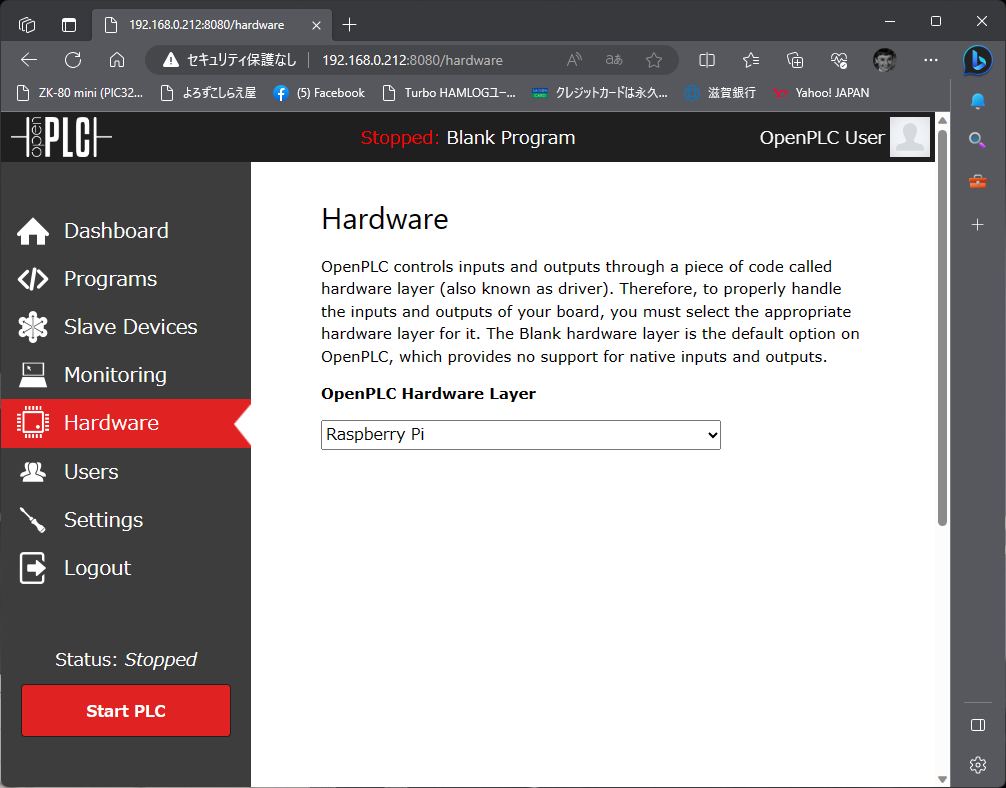Viewport: 1006px width, 788px height.
Task: Click the Slave Devices atom icon
Action: [33, 327]
